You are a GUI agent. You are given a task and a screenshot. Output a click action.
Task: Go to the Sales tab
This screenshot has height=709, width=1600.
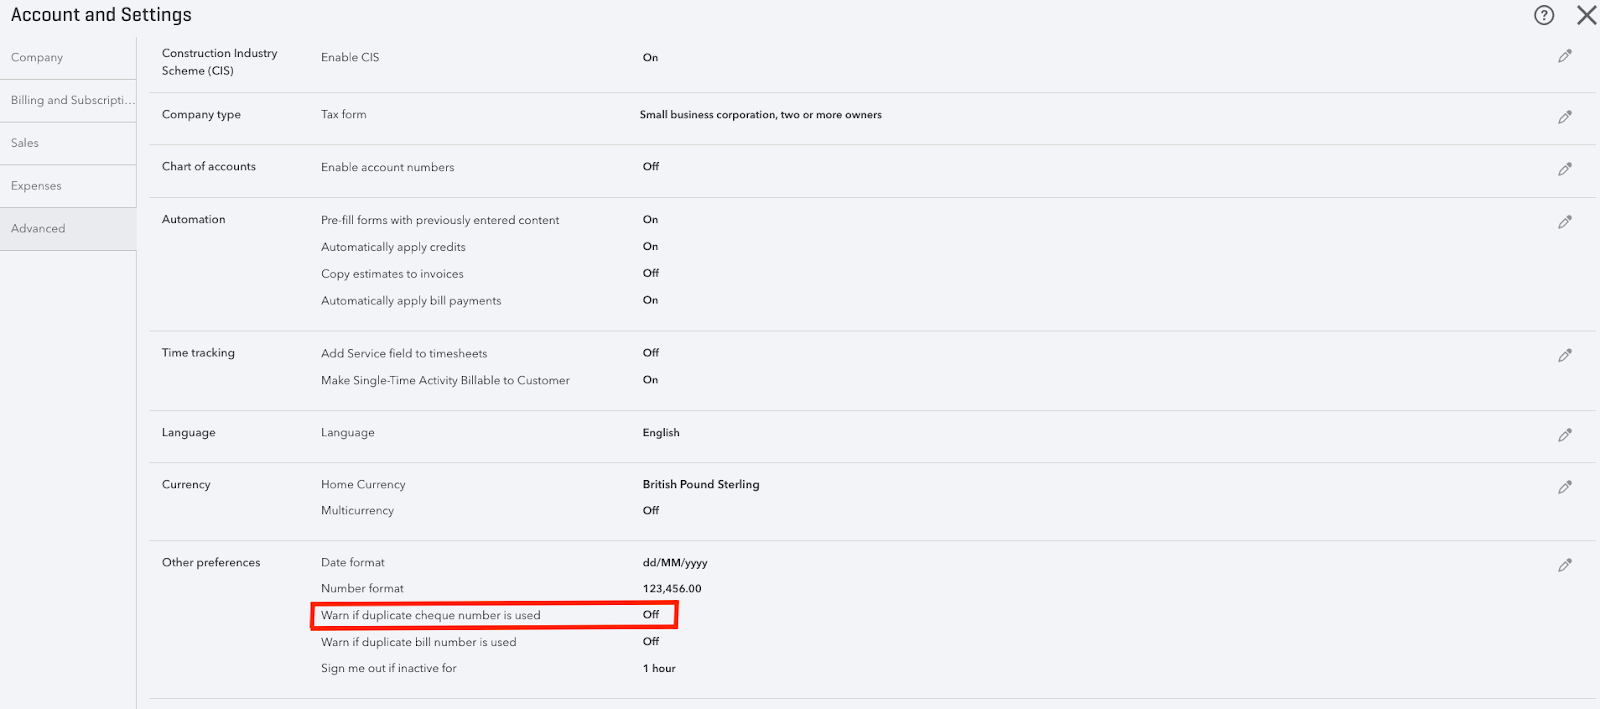[25, 144]
